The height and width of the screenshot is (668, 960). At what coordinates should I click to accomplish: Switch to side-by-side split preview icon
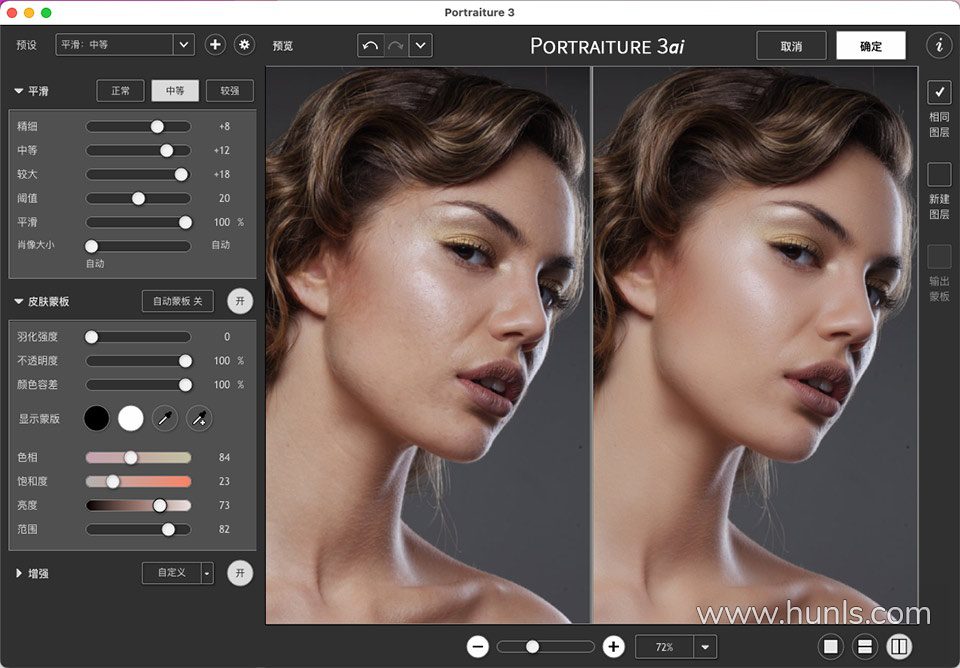[900, 647]
